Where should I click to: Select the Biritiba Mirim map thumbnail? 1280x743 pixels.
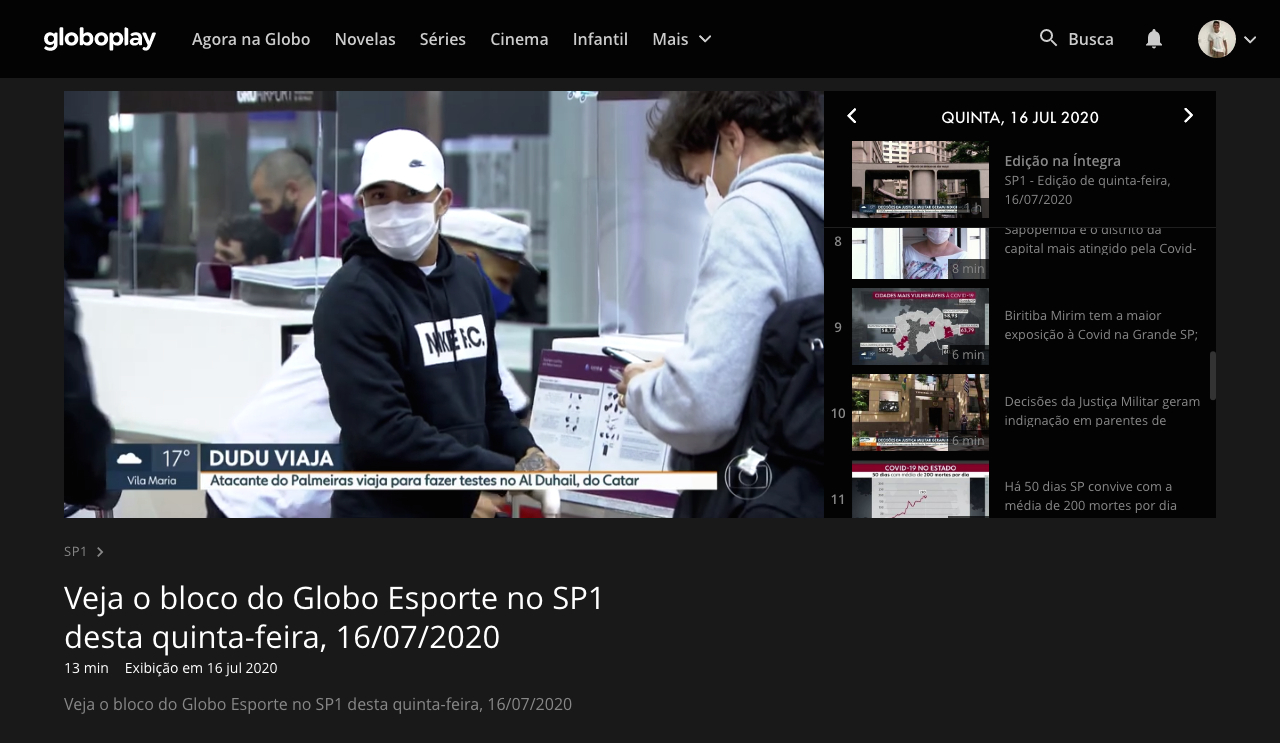920,326
